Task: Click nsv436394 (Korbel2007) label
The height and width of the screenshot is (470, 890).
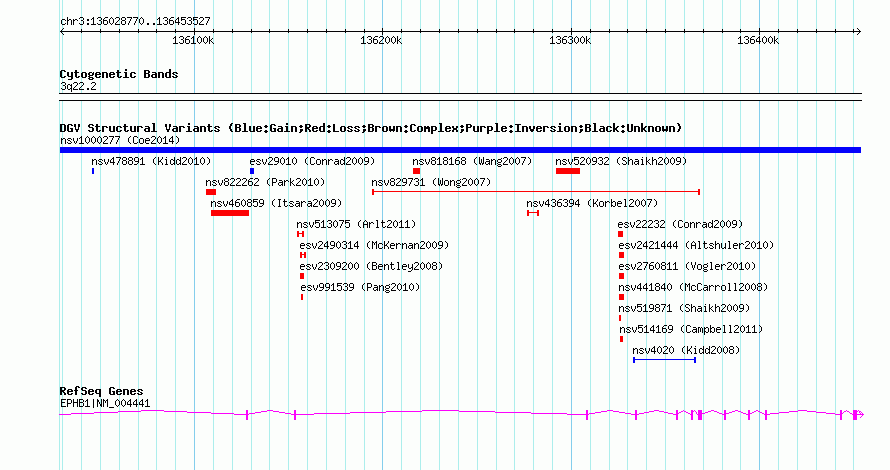Action: (592, 203)
